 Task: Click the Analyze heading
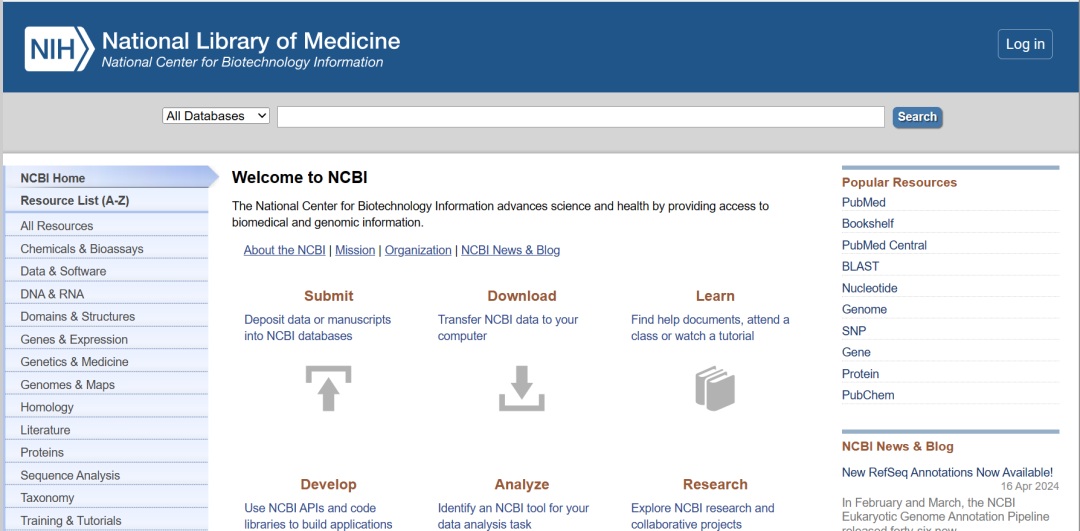(x=522, y=484)
